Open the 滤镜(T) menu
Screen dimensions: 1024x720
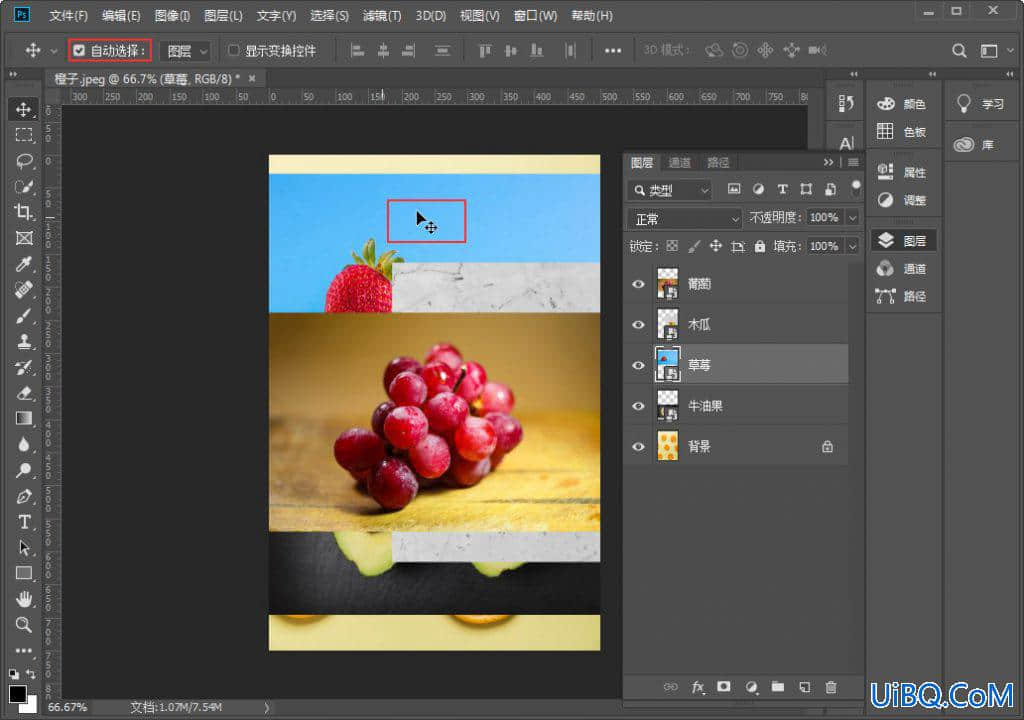click(382, 15)
